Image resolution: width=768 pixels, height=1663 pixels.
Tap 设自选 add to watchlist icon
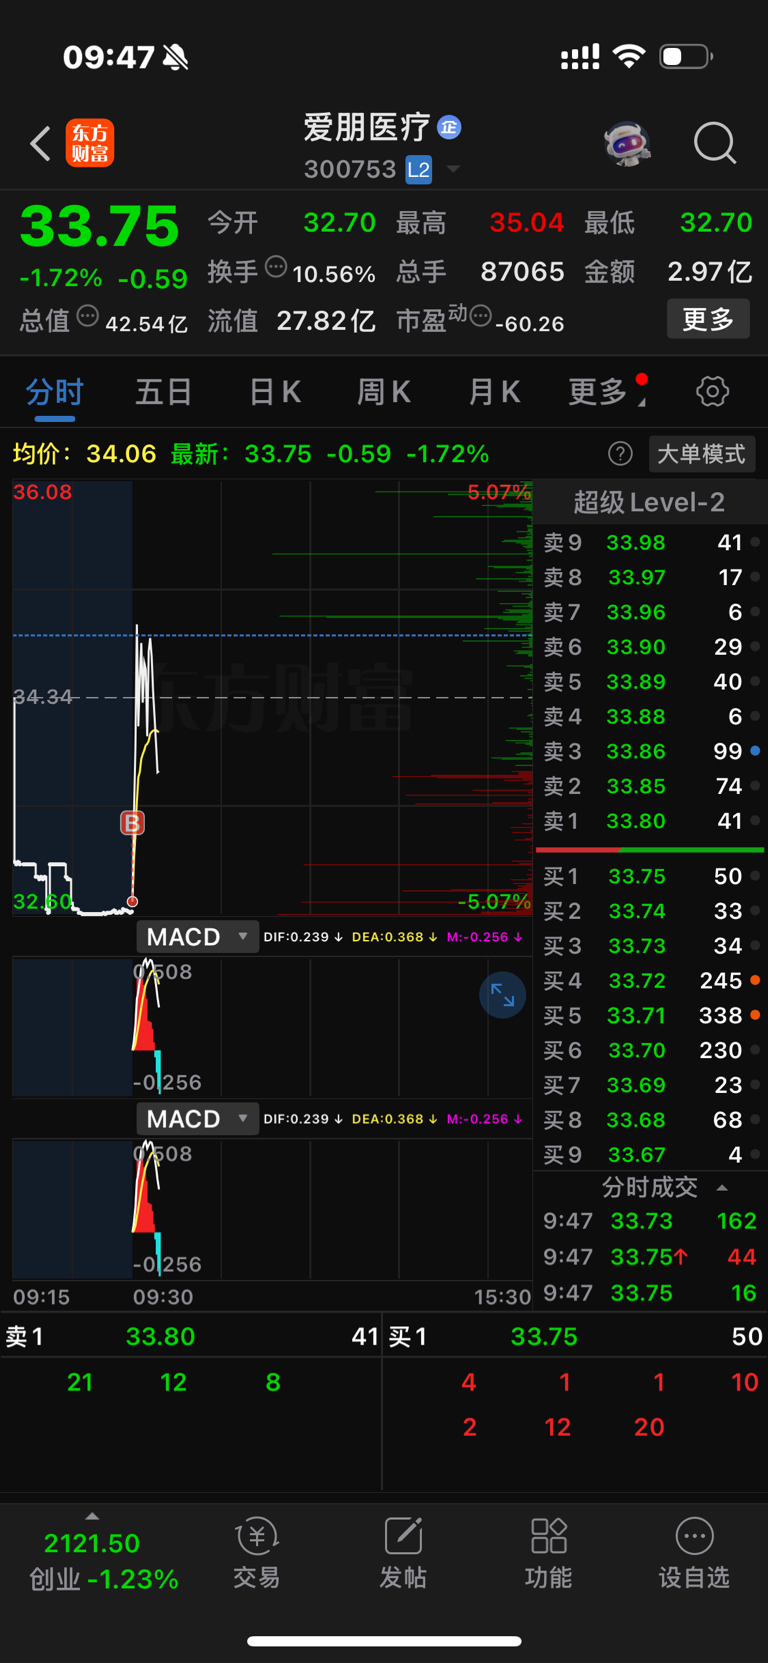click(x=694, y=1554)
